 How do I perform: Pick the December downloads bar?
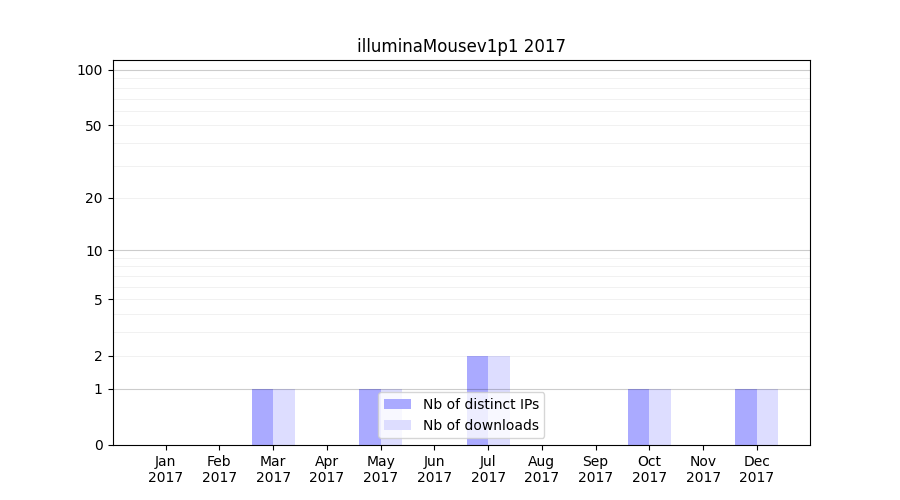[767, 417]
